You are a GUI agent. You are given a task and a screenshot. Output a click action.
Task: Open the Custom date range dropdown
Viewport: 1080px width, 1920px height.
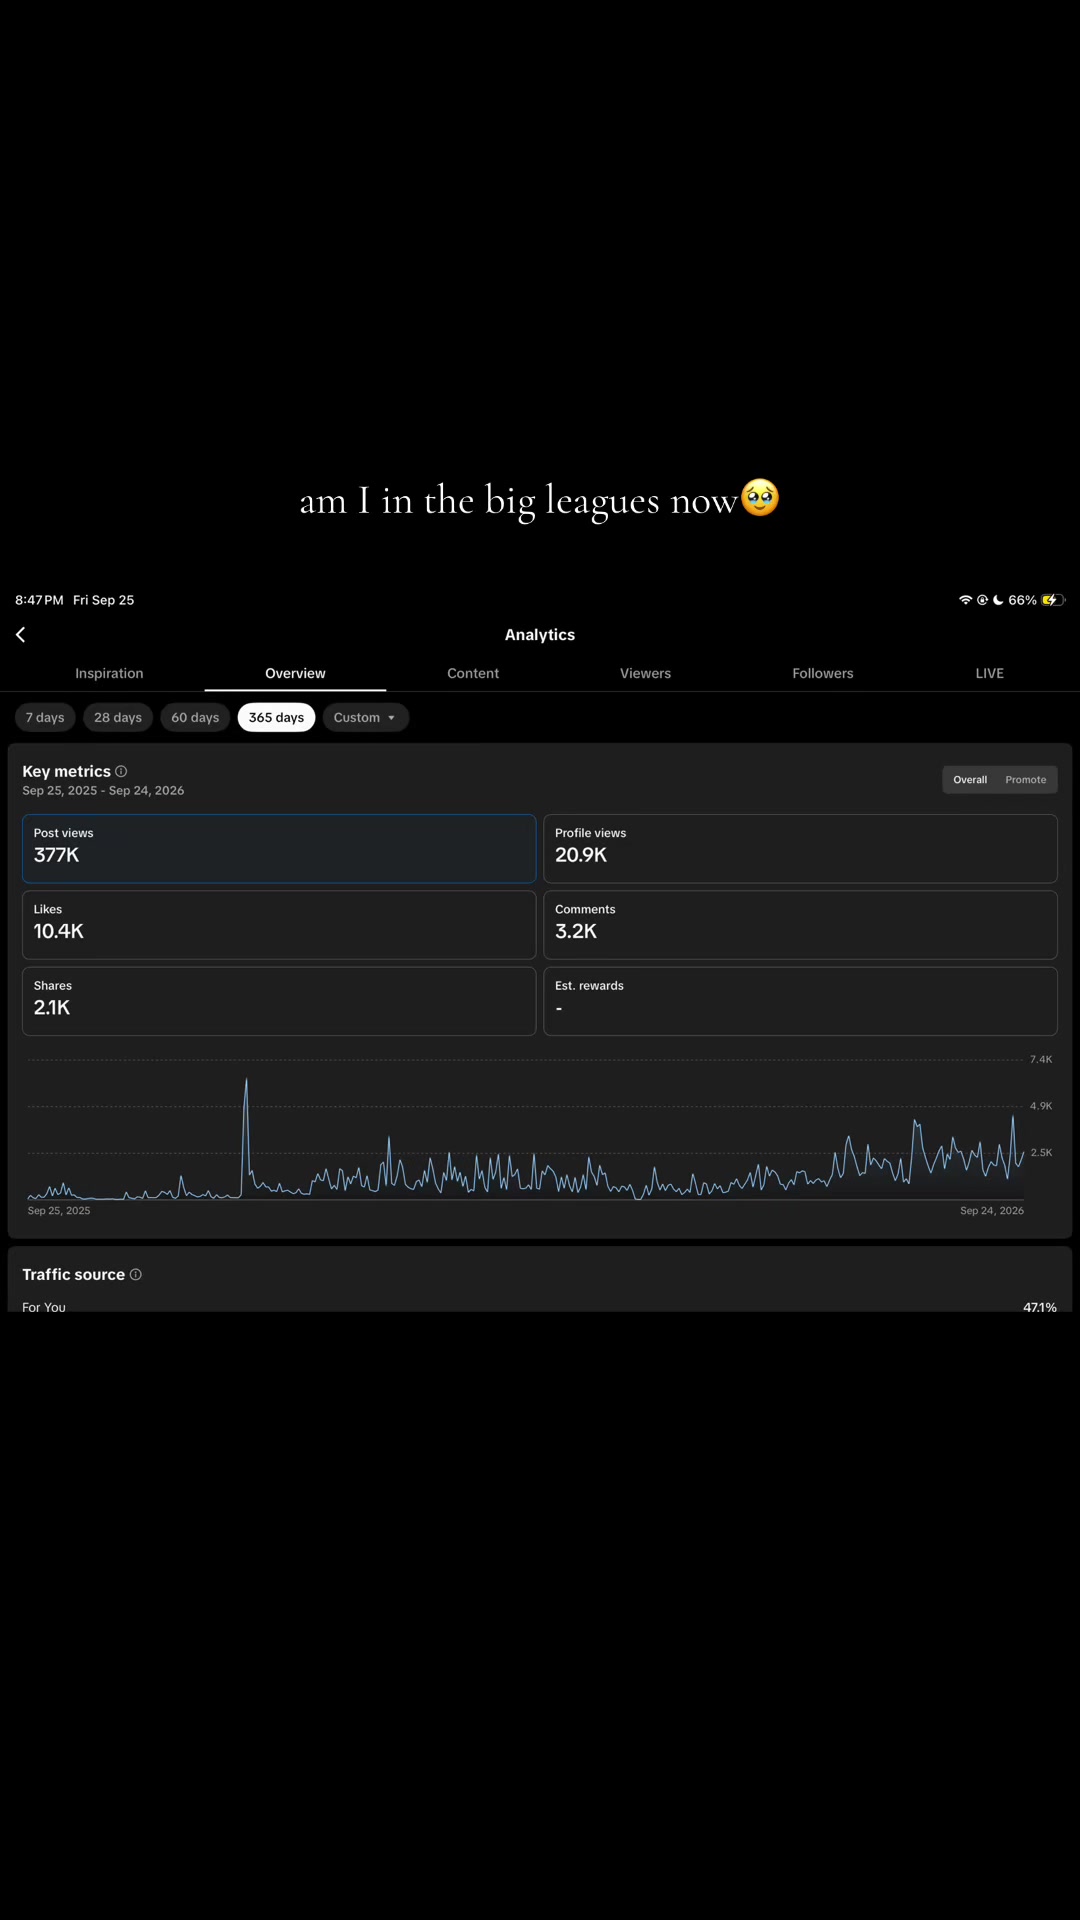pyautogui.click(x=365, y=717)
